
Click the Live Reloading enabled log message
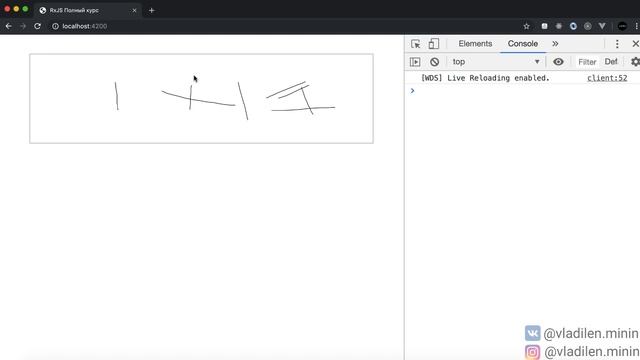tap(485, 78)
